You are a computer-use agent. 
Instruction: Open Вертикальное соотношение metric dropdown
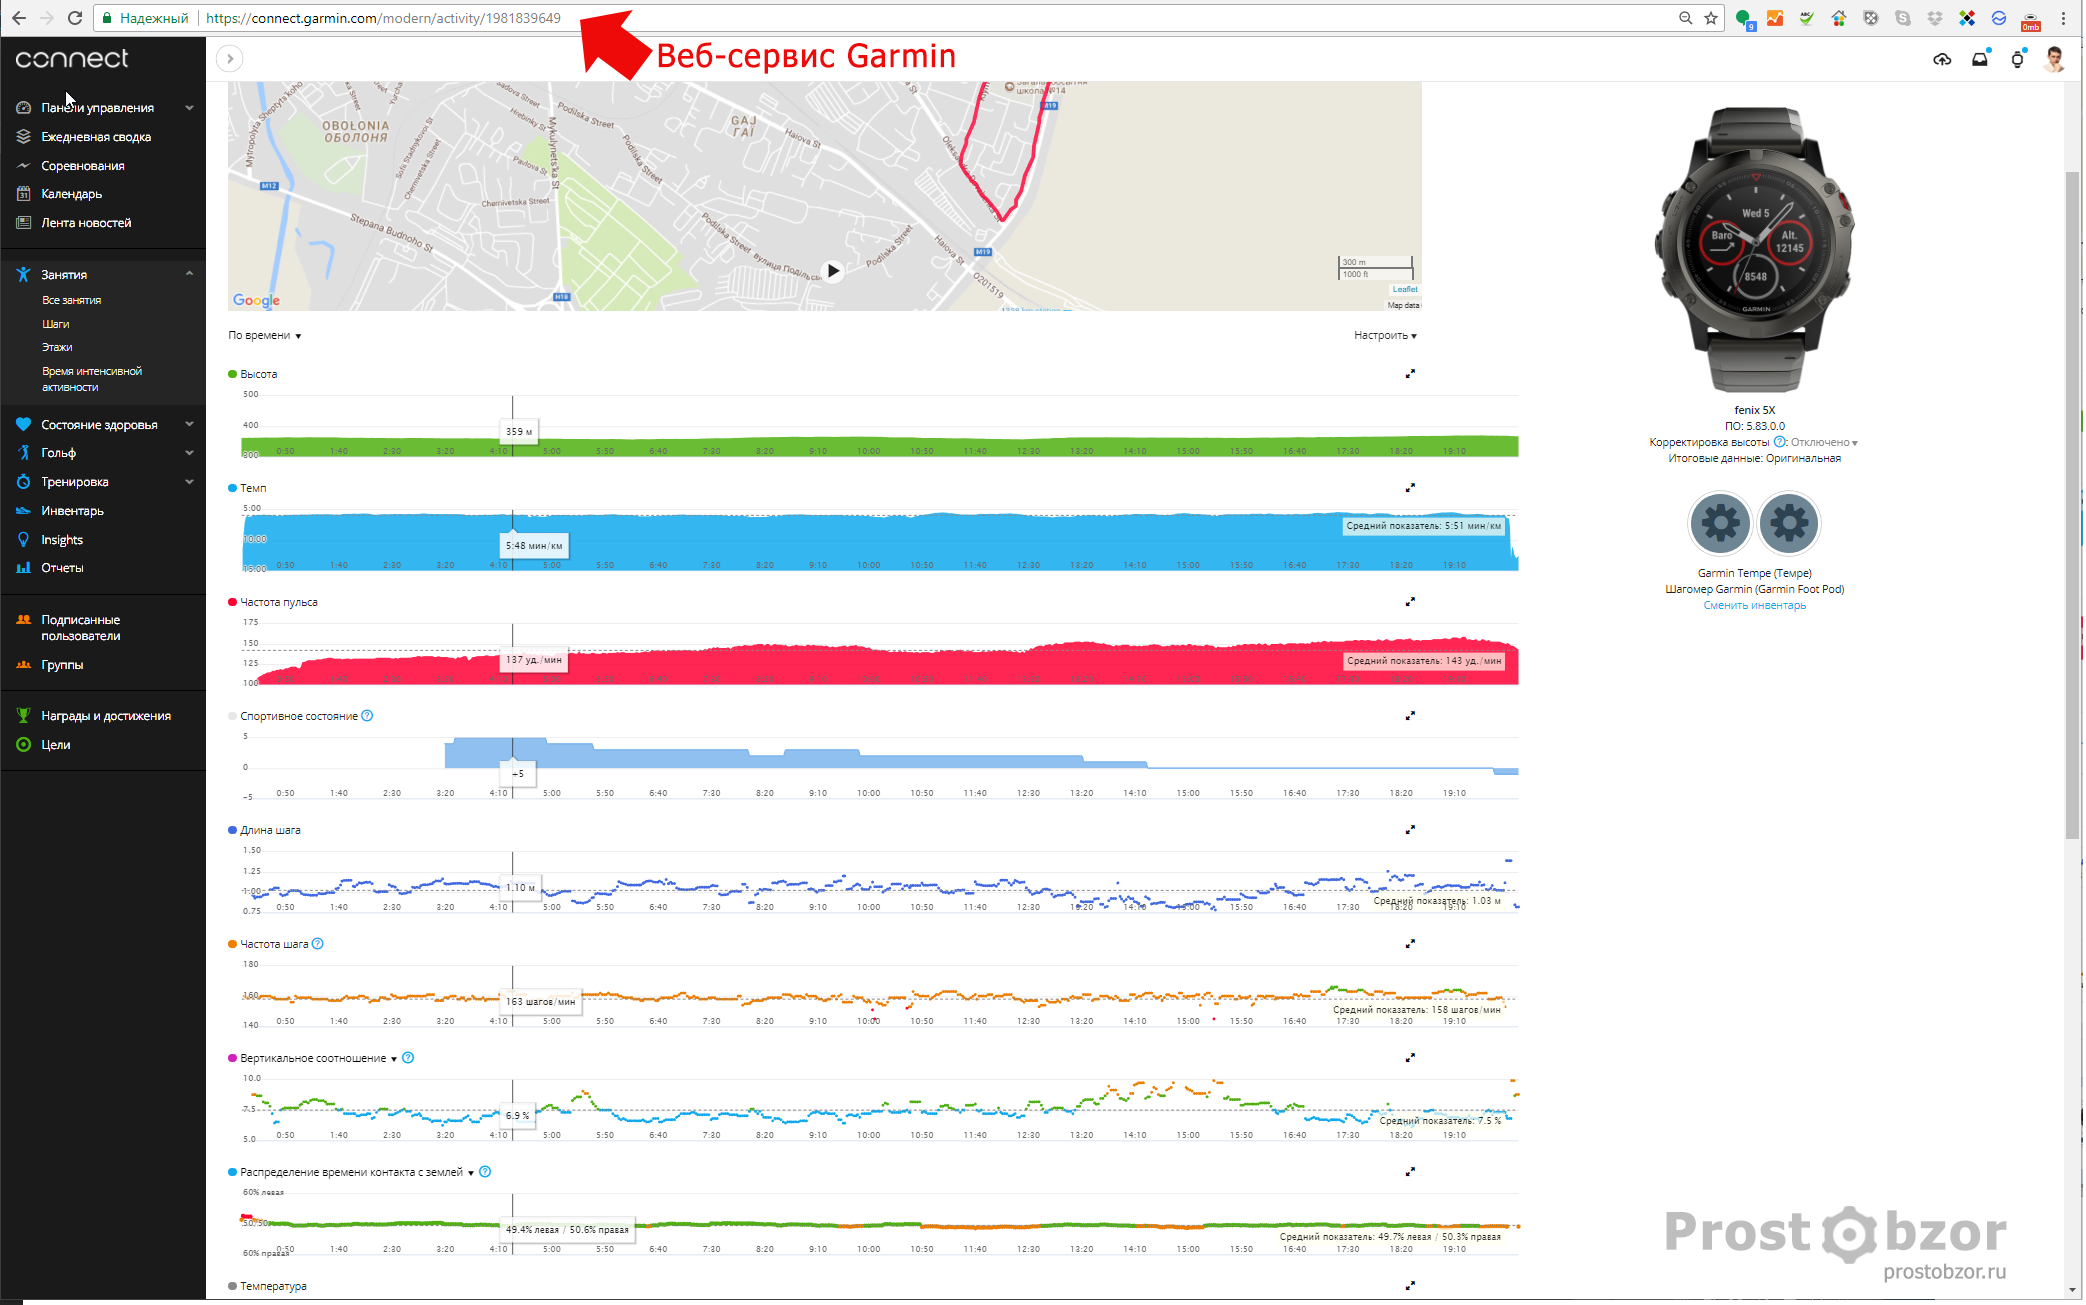click(394, 1059)
